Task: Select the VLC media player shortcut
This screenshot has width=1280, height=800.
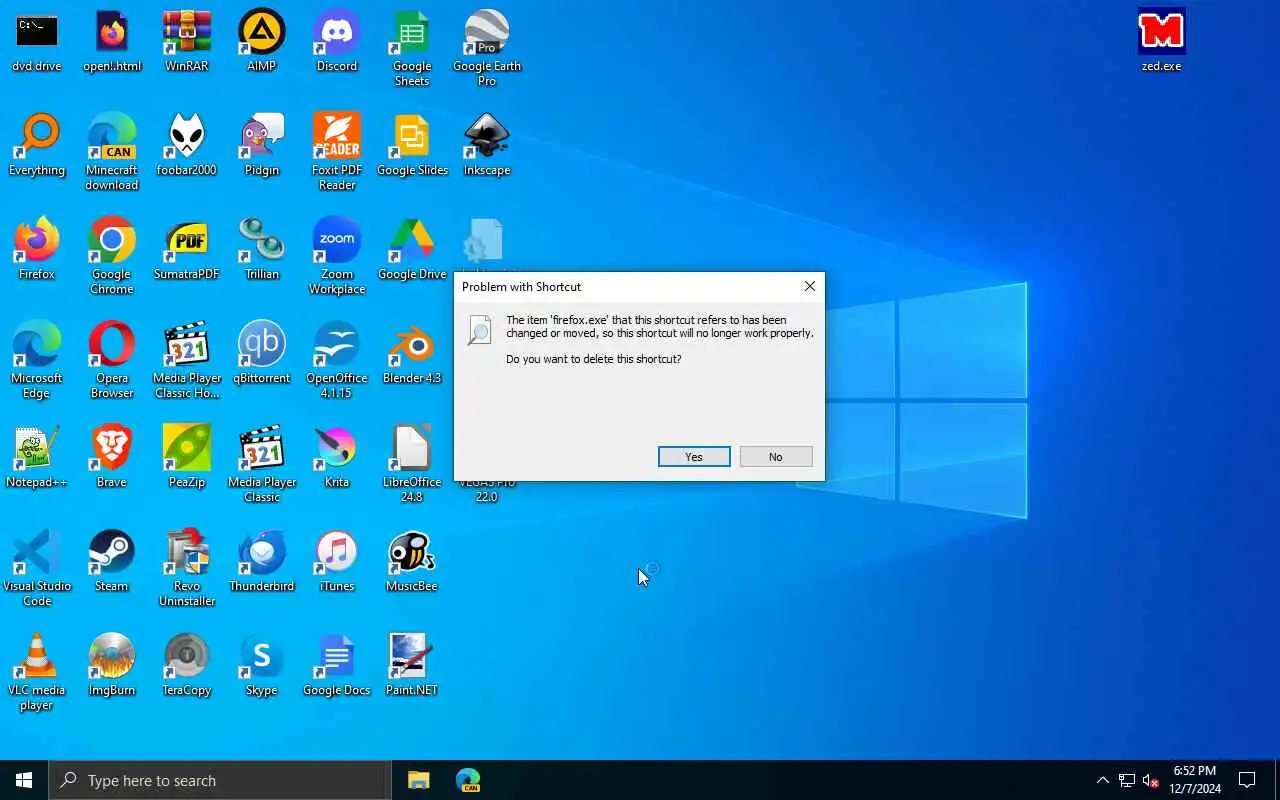Action: pyautogui.click(x=37, y=672)
